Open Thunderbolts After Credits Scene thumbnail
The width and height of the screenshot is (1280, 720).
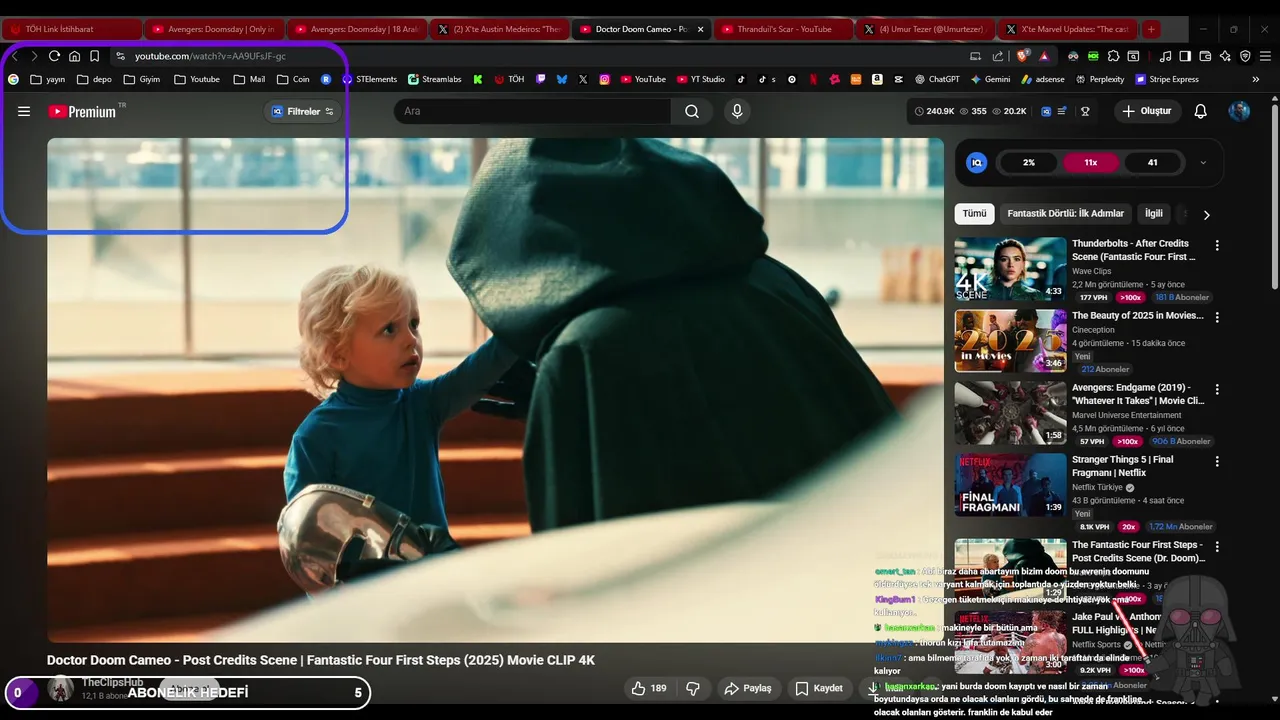1010,269
